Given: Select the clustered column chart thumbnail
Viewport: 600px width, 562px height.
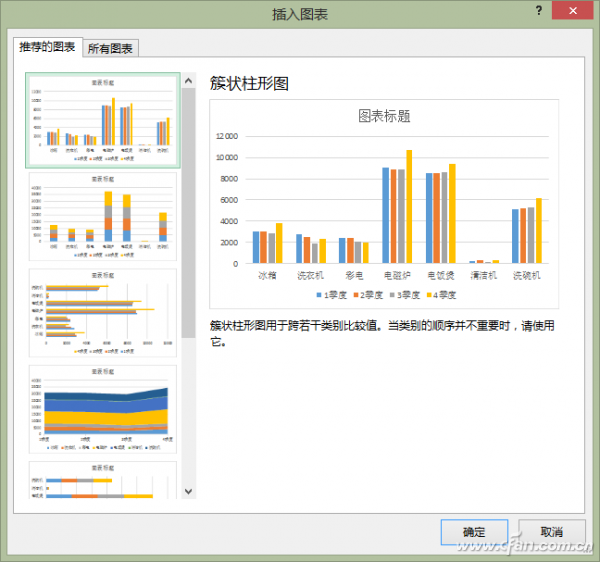Looking at the screenshot, I should coord(103,119).
